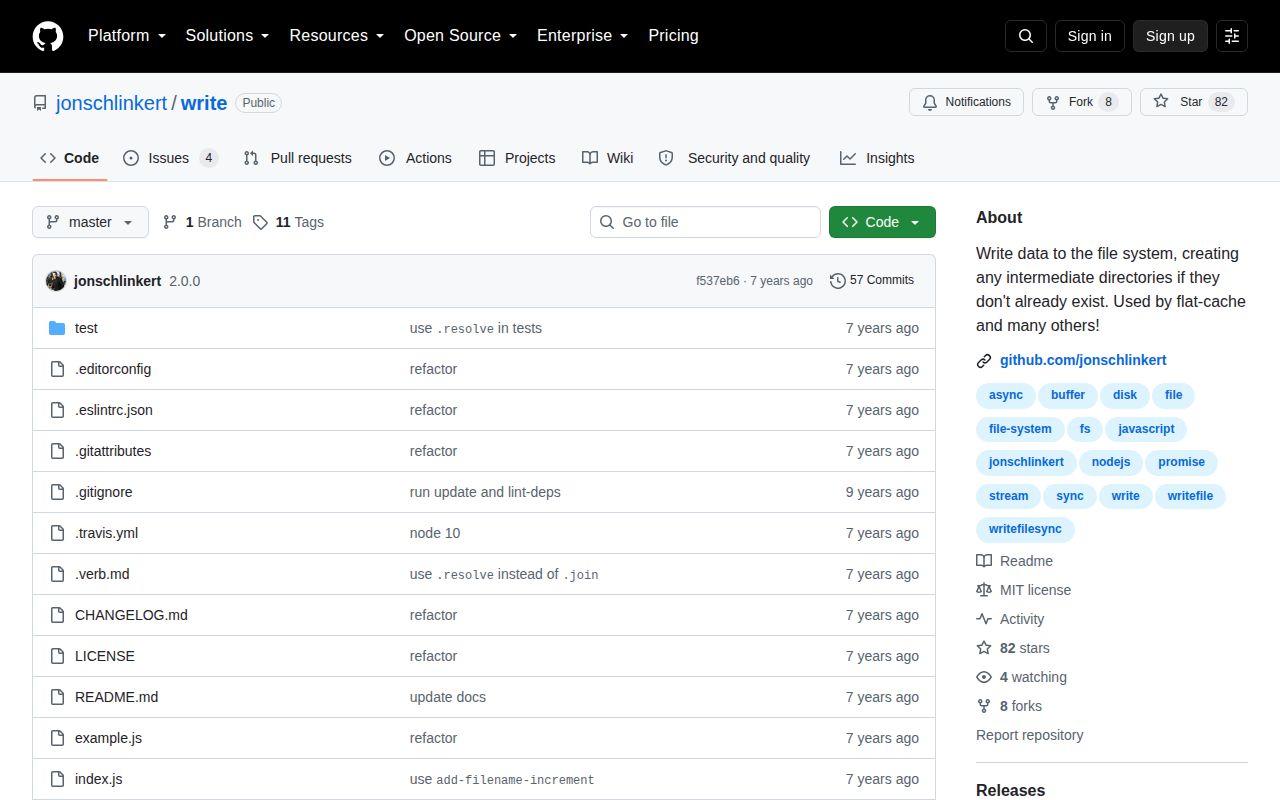Expand the Platform menu

[x=127, y=36]
